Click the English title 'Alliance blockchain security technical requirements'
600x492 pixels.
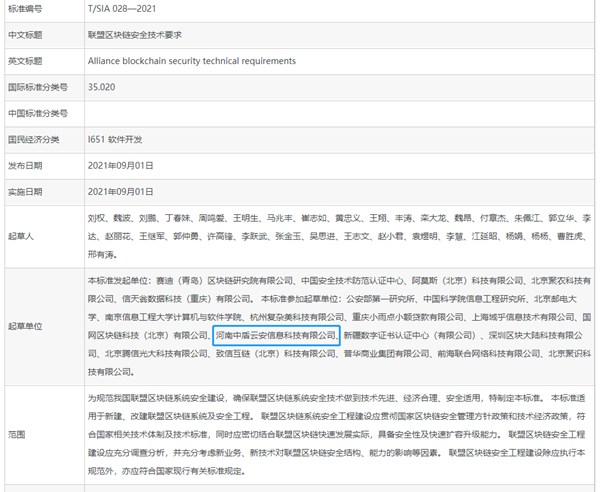point(192,61)
